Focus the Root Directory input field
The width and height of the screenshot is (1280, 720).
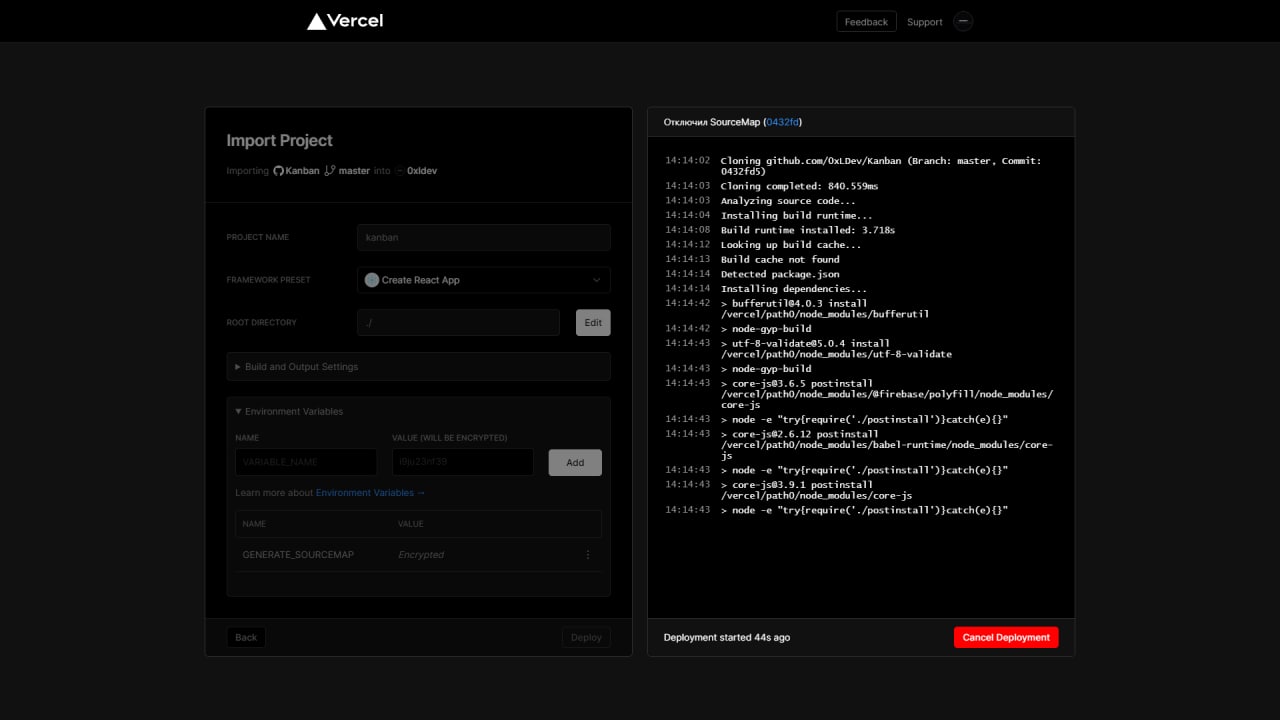tap(458, 323)
